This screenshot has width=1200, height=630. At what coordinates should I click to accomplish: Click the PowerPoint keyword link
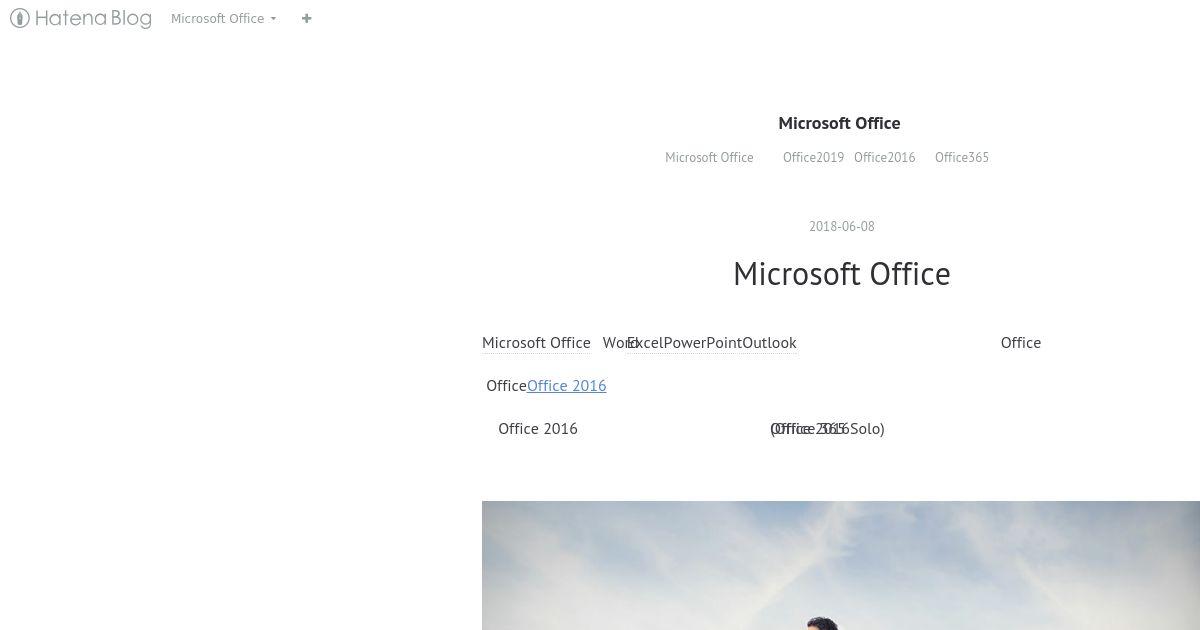[703, 342]
